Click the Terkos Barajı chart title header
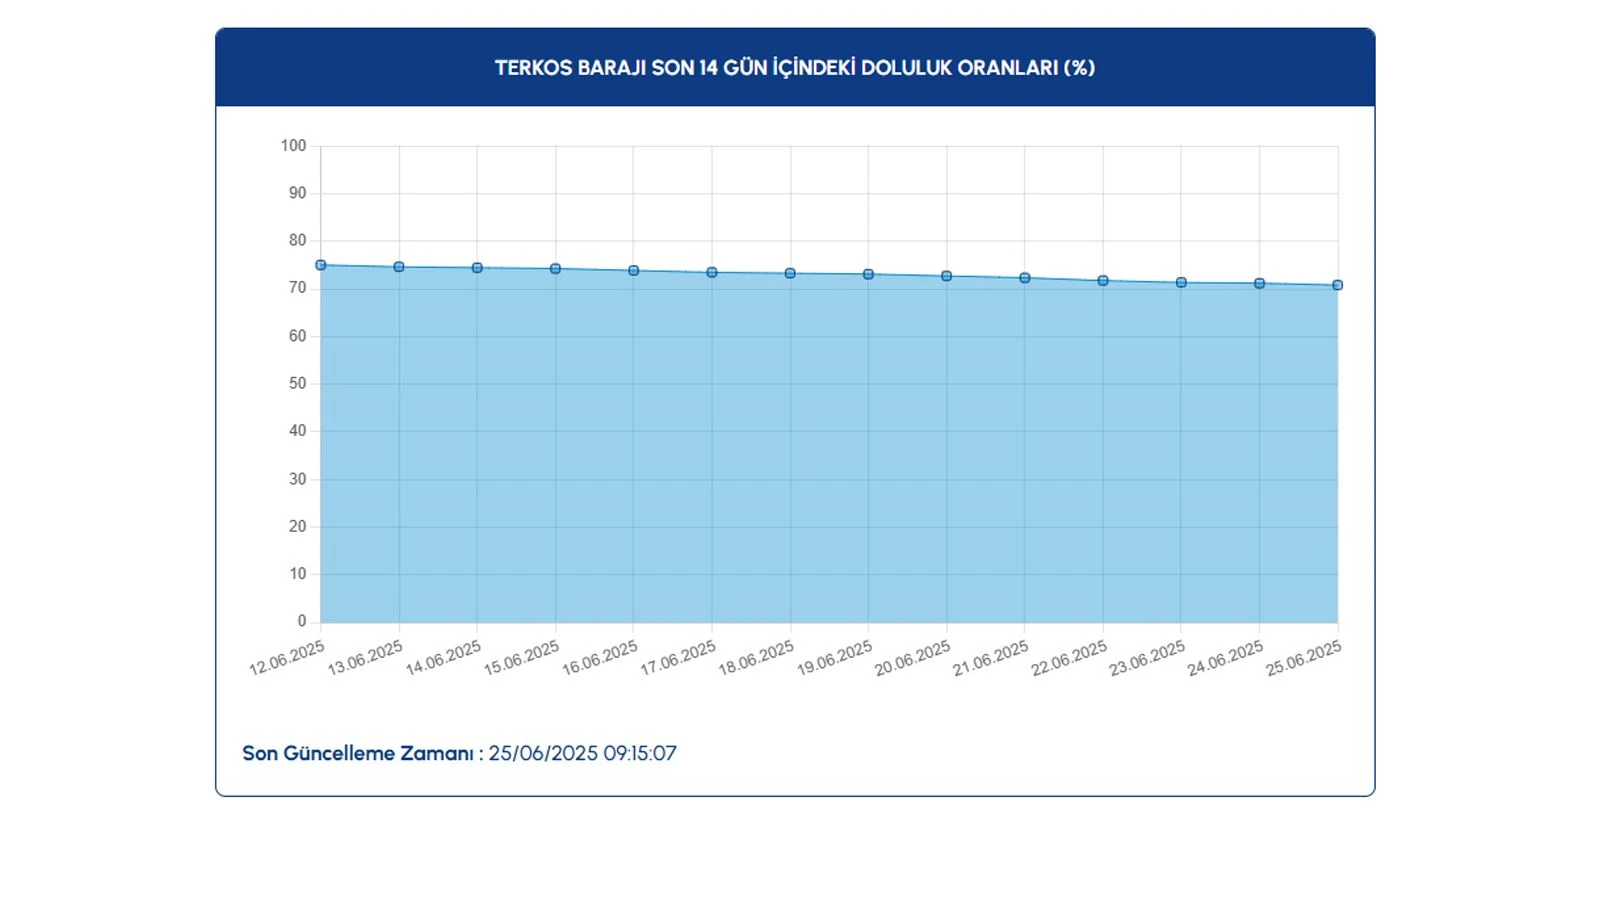Image resolution: width=1600 pixels, height=900 pixels. (x=795, y=68)
